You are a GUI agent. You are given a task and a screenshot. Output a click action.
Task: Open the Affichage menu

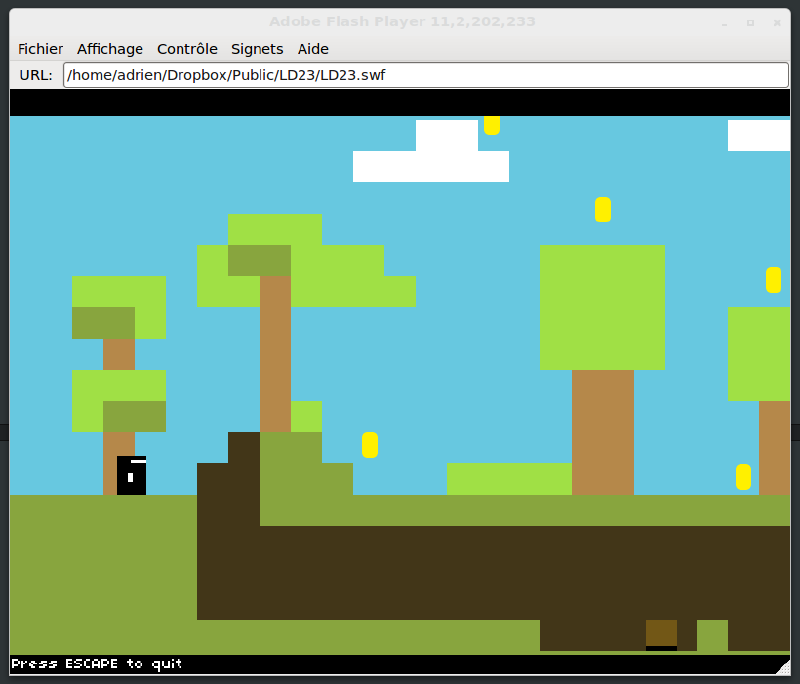[110, 49]
